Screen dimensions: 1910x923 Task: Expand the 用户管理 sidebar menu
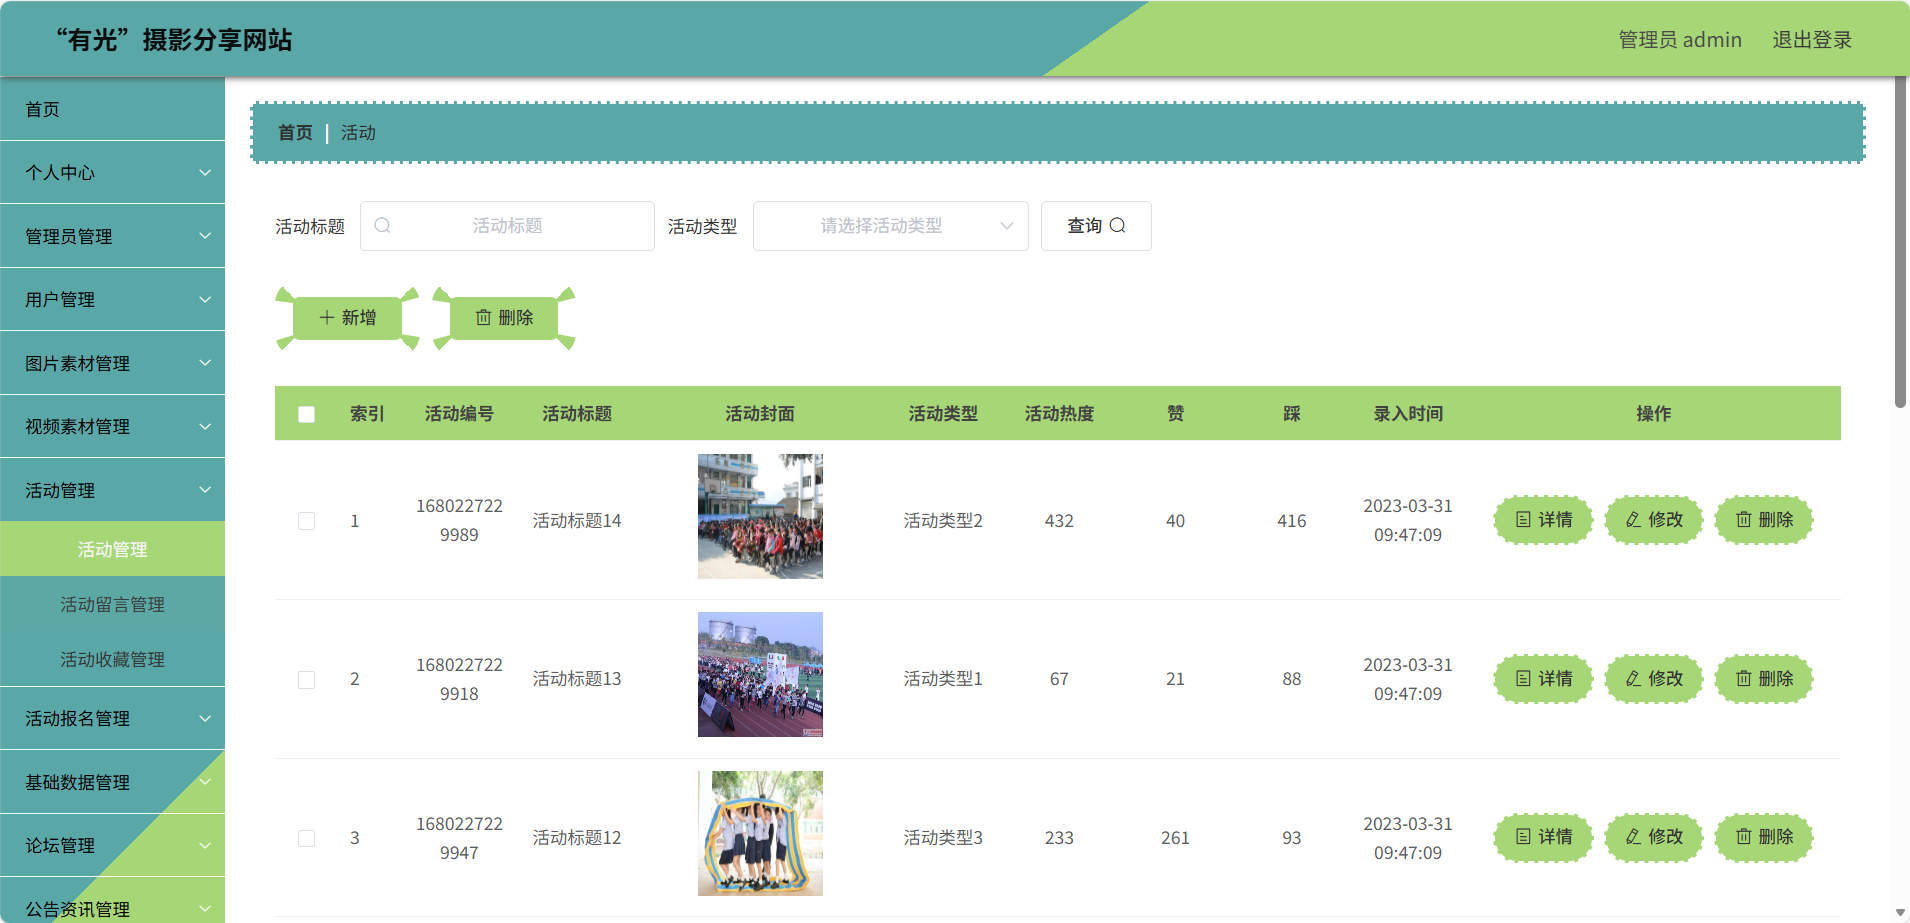coord(112,300)
